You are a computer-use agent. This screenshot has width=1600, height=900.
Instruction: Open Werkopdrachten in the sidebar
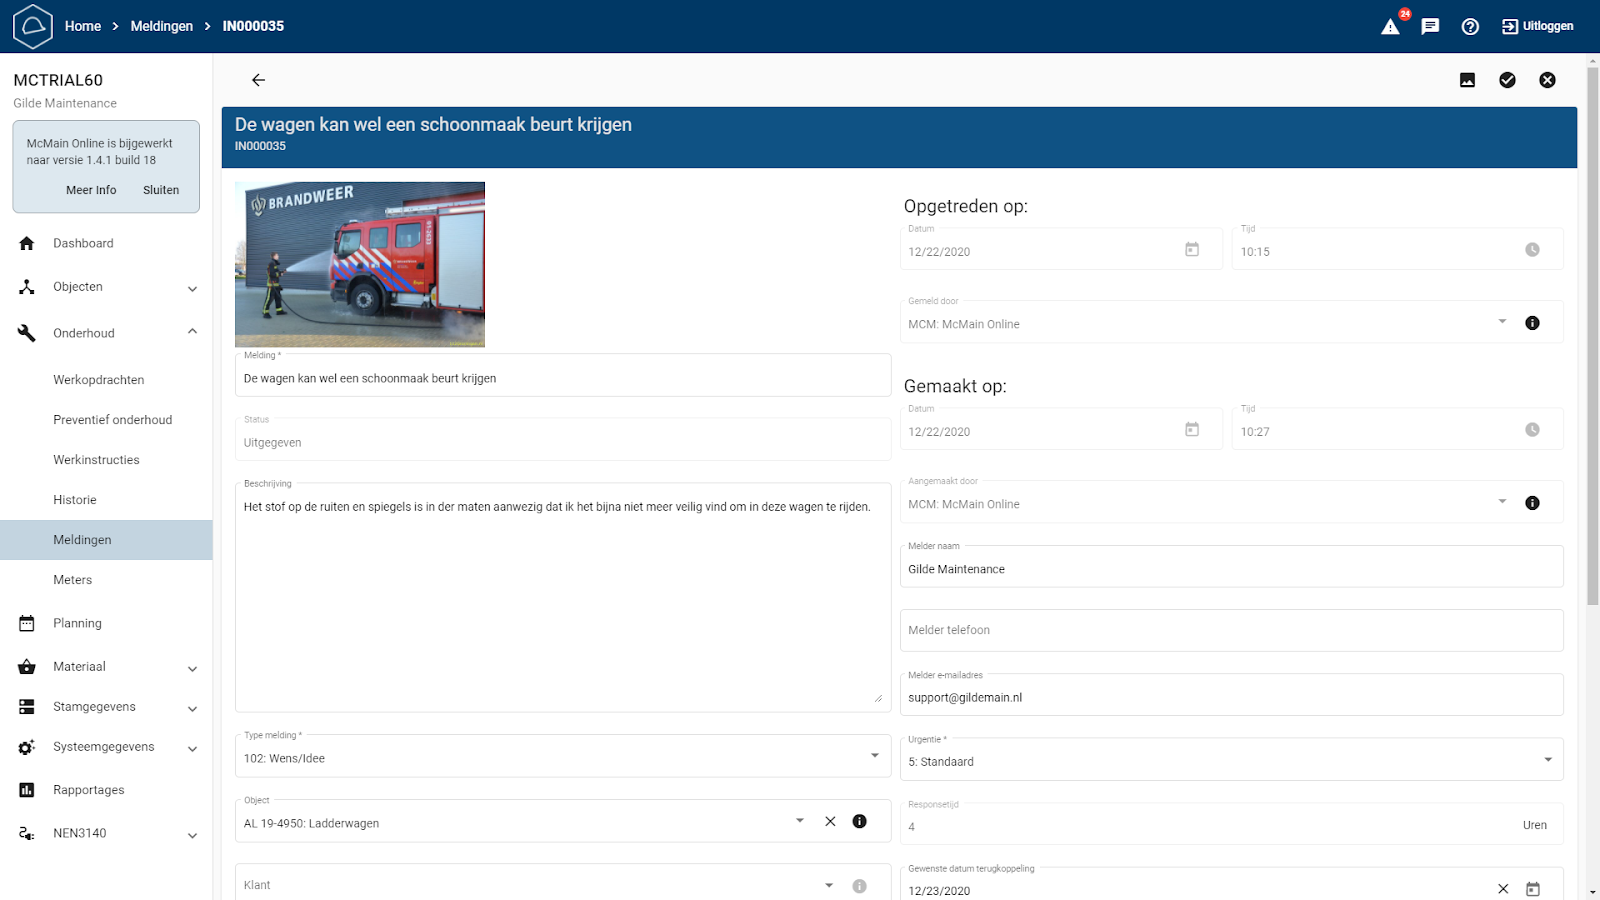coord(99,380)
